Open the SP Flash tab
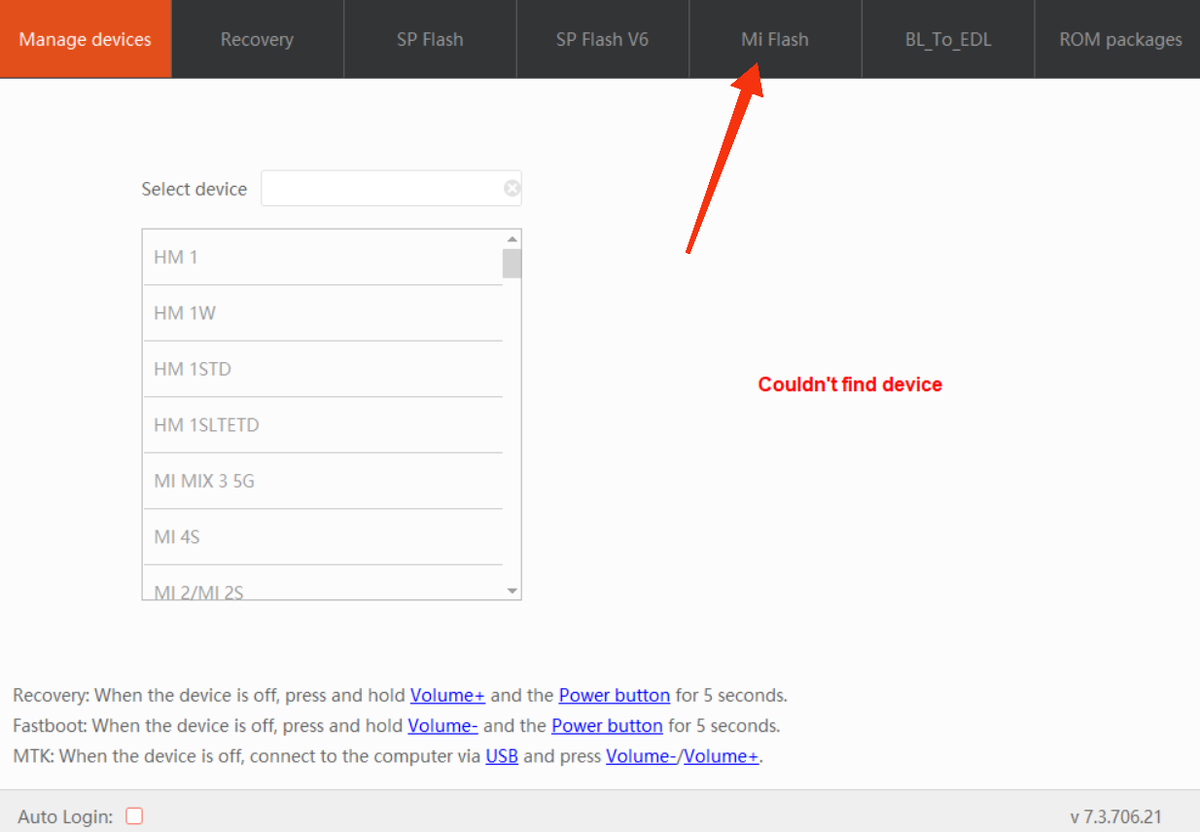The width and height of the screenshot is (1200, 832). pyautogui.click(x=430, y=39)
